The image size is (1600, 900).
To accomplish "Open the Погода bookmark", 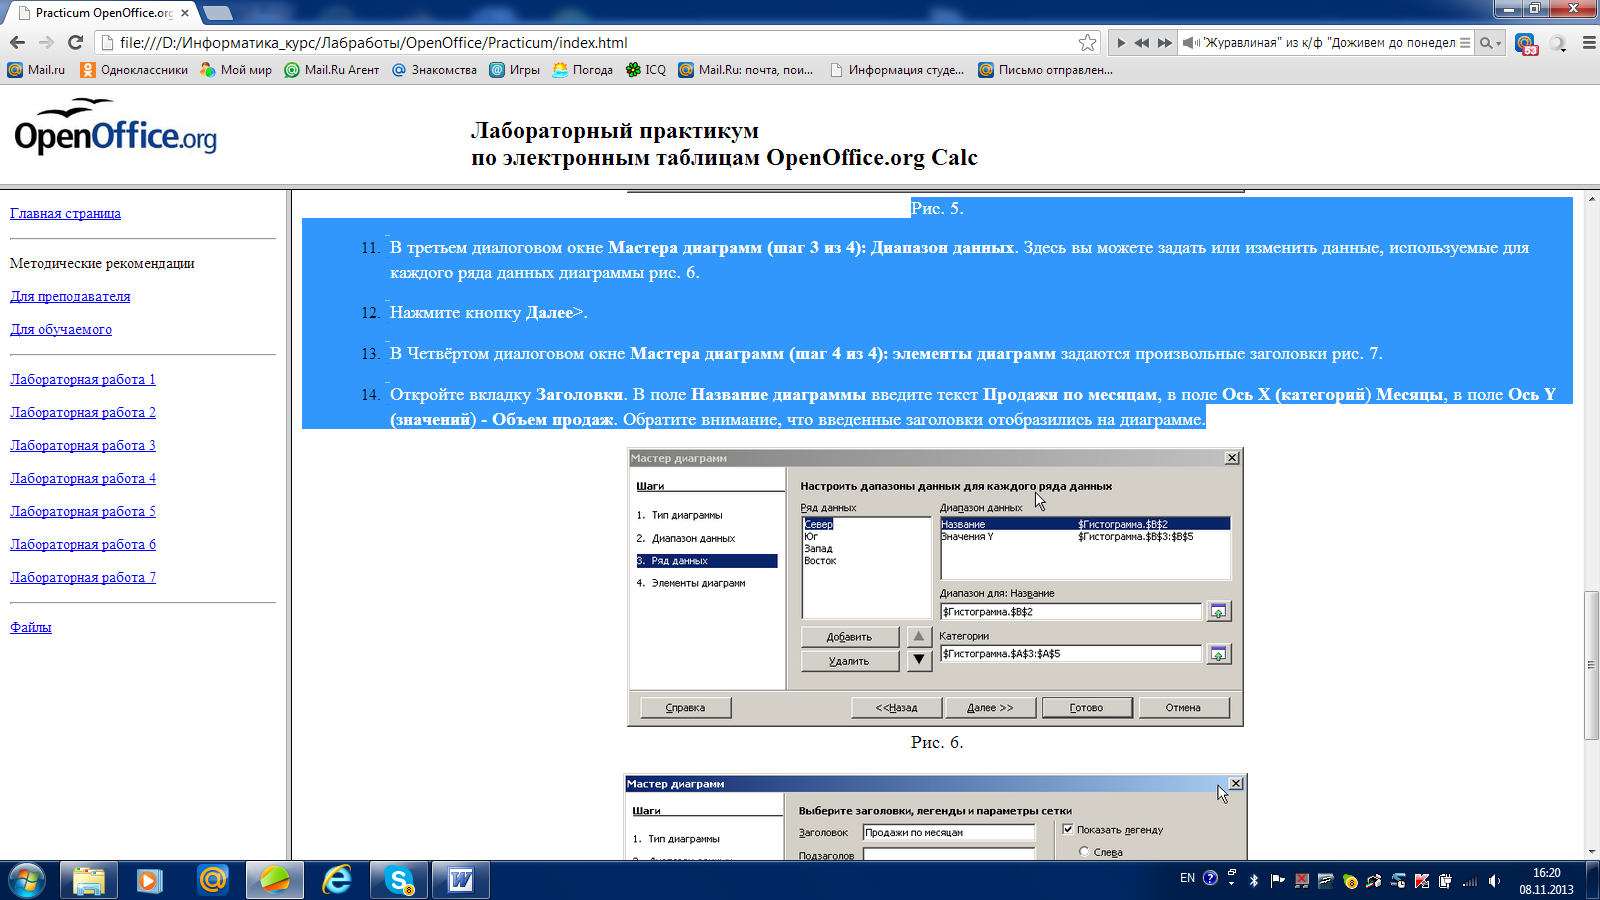I will 582,70.
